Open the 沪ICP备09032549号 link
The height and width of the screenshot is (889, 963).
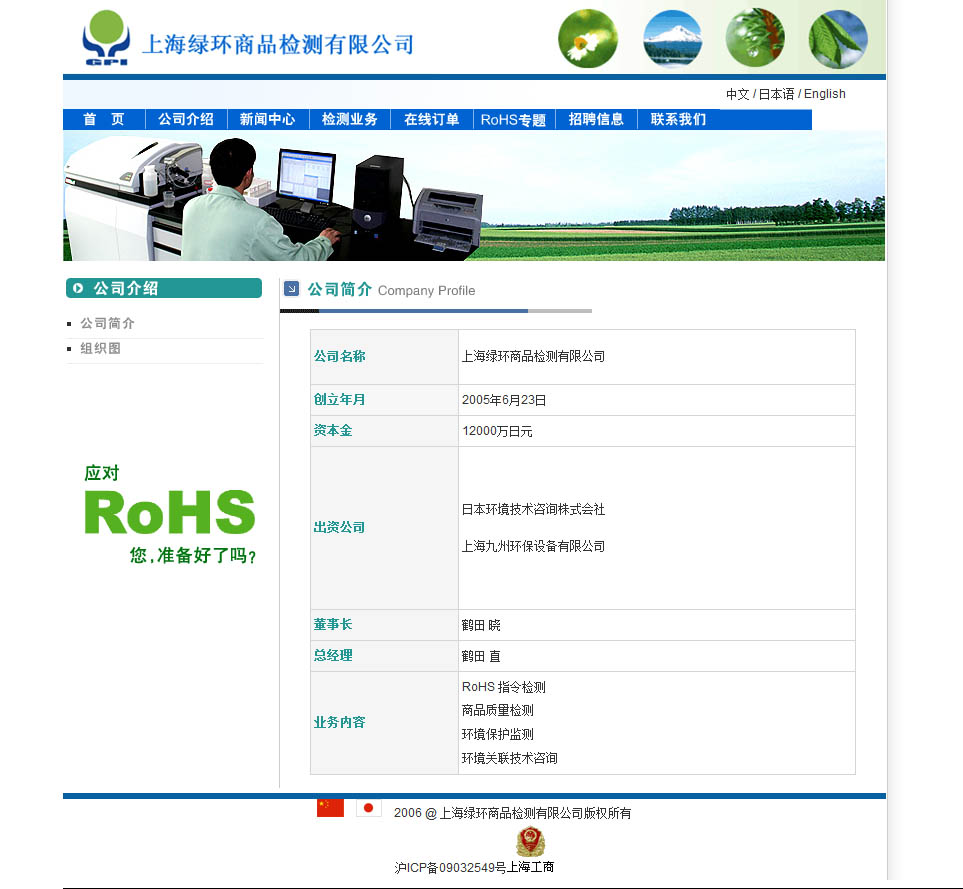tap(450, 868)
